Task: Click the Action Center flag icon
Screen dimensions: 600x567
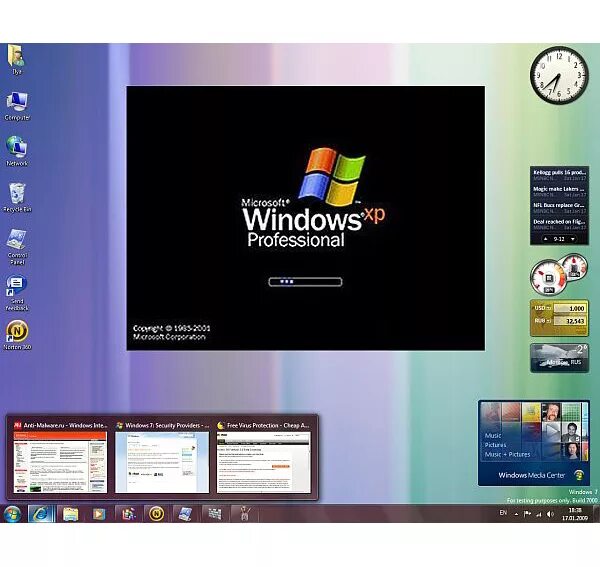Action: [527, 514]
